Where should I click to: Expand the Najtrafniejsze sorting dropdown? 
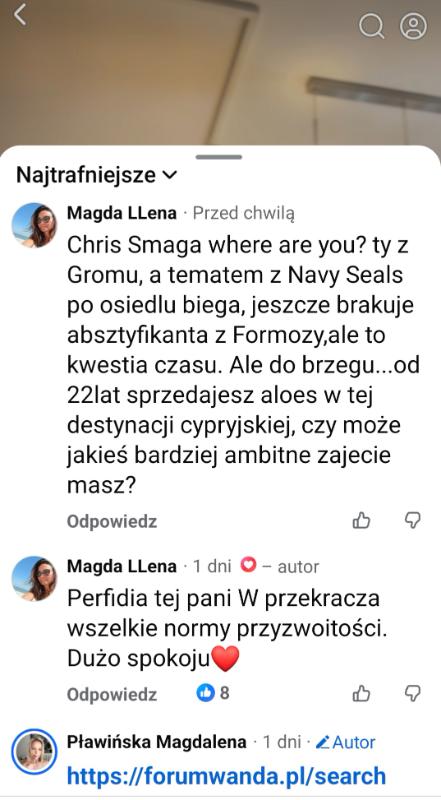pos(96,176)
